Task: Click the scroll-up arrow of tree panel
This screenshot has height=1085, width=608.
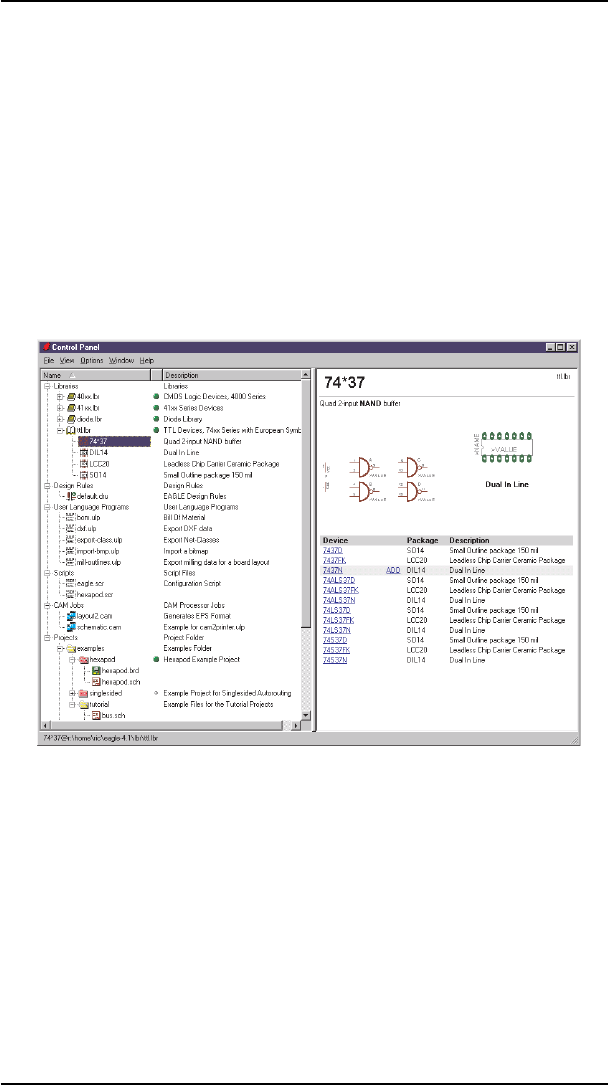Action: (306, 374)
